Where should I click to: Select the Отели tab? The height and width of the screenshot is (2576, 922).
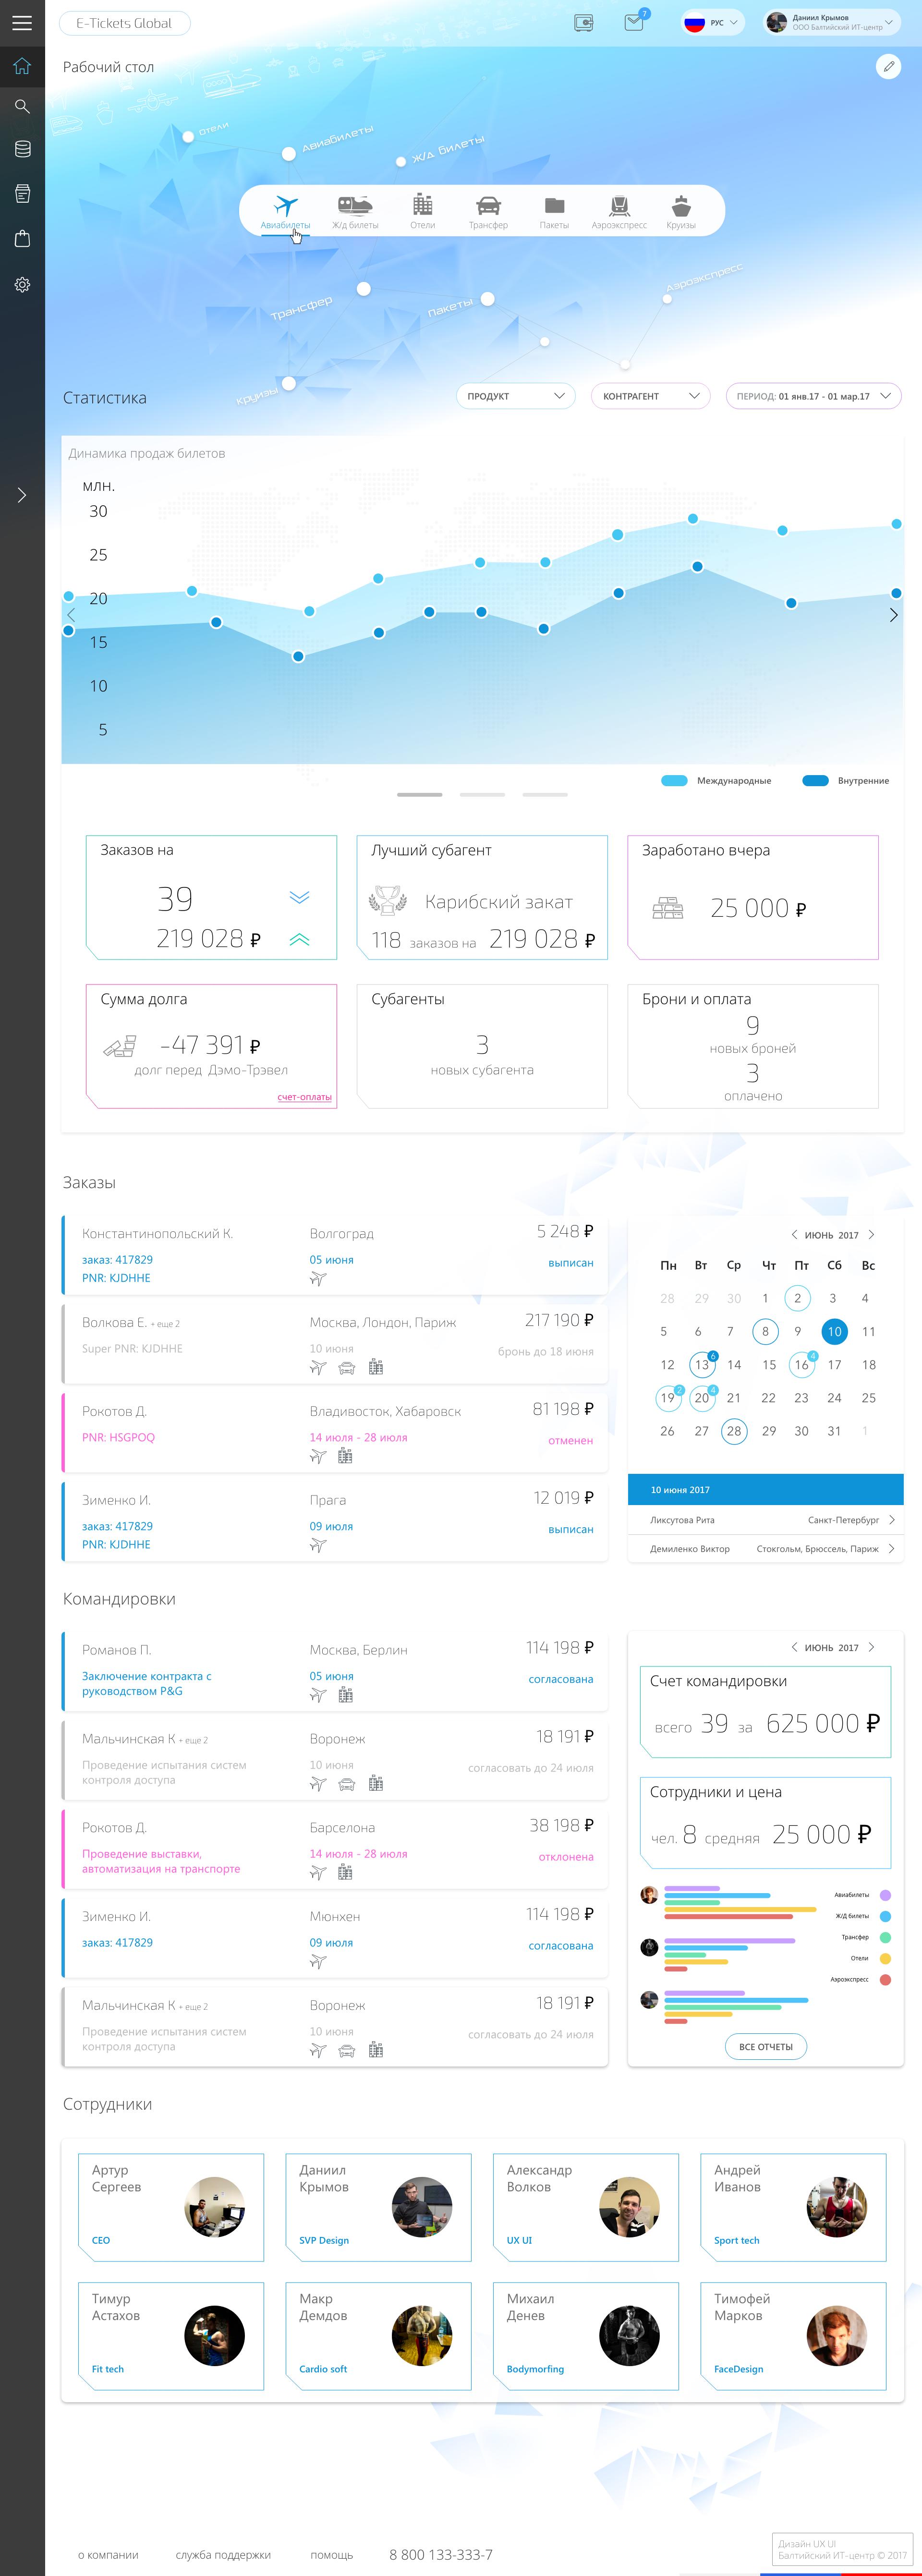pos(423,211)
